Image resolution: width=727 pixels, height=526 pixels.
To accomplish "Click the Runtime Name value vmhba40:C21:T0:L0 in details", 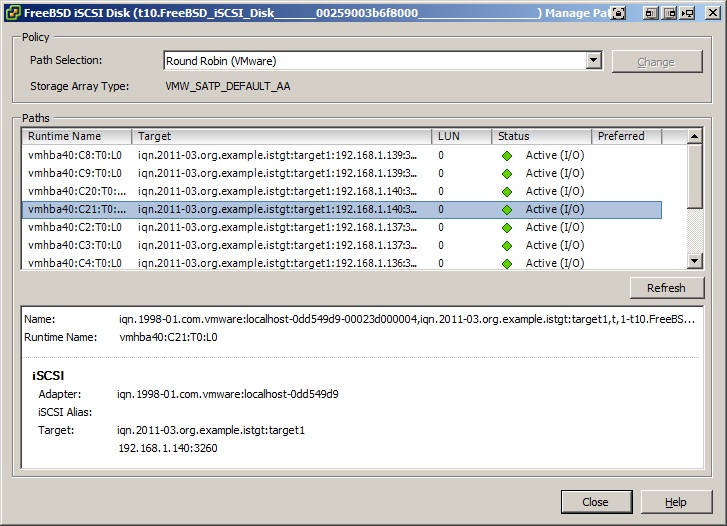I will pos(168,337).
